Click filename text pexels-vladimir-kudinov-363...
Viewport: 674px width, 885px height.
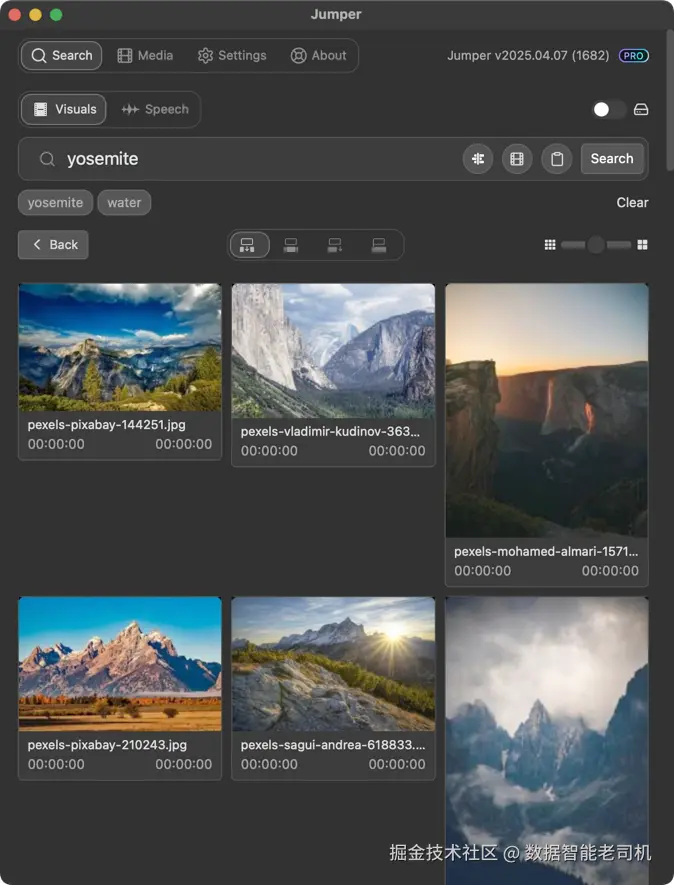330,432
